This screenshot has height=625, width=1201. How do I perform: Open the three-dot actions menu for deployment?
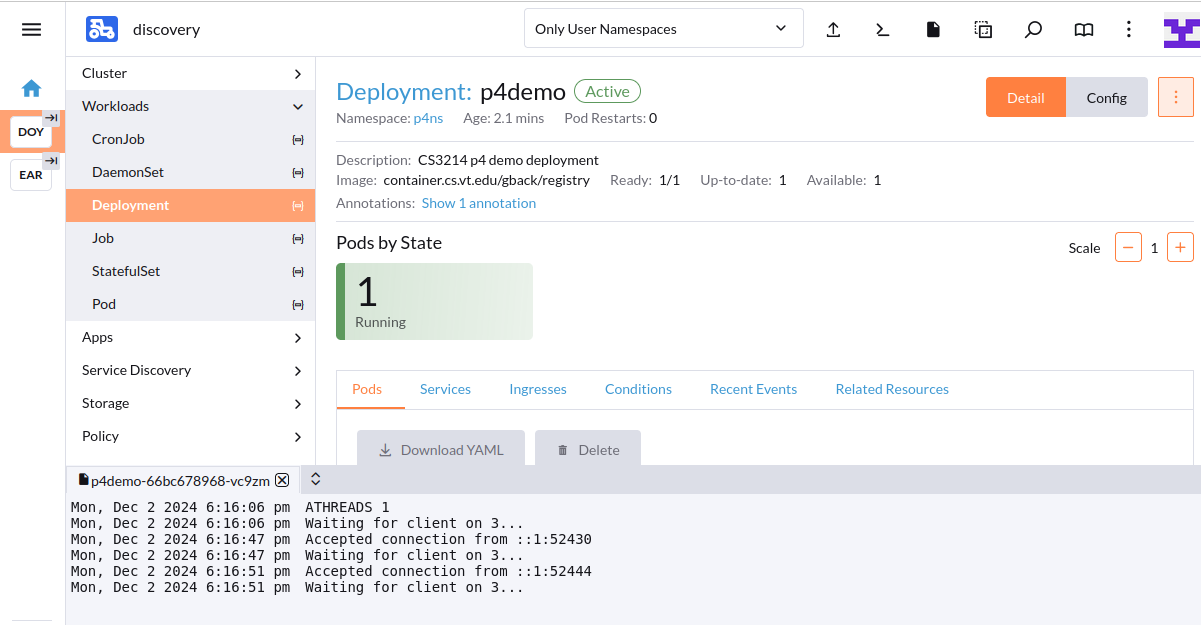pyautogui.click(x=1176, y=97)
